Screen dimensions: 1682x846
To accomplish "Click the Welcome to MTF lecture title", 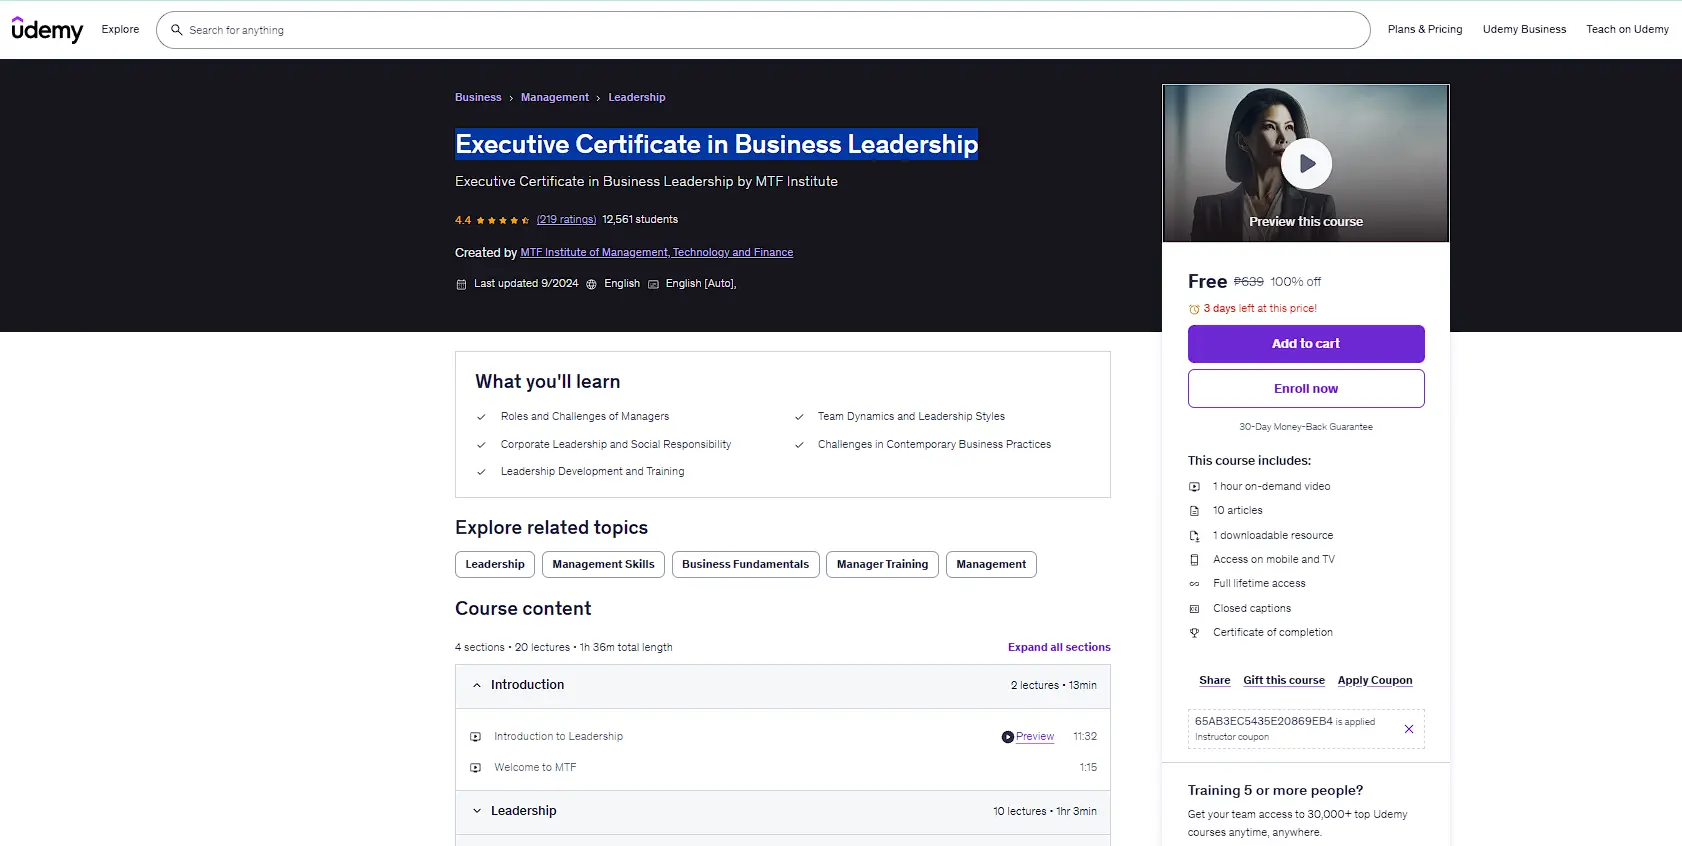I will point(535,768).
